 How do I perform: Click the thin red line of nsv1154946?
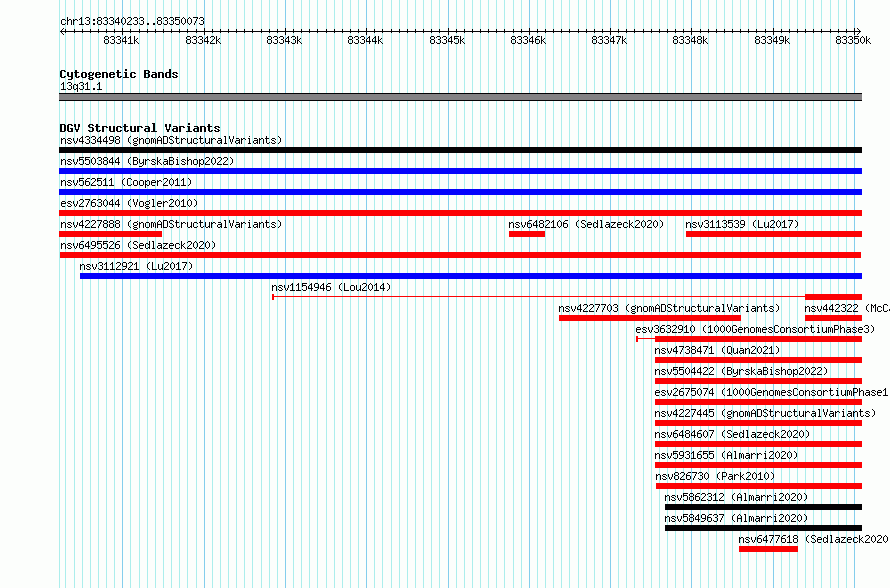[538, 297]
